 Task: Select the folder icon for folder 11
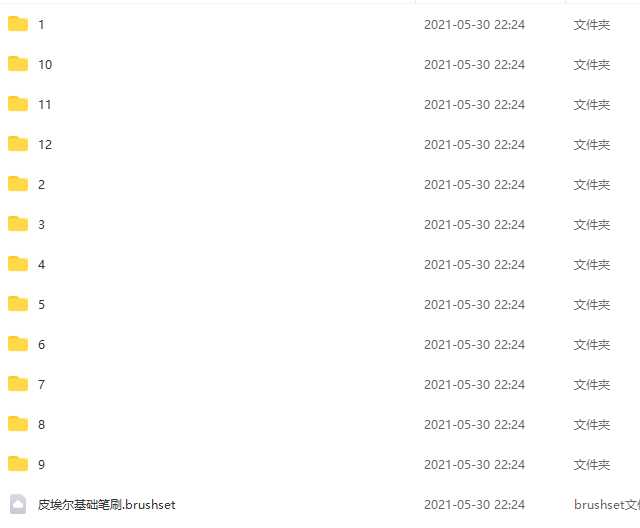[x=18, y=104]
